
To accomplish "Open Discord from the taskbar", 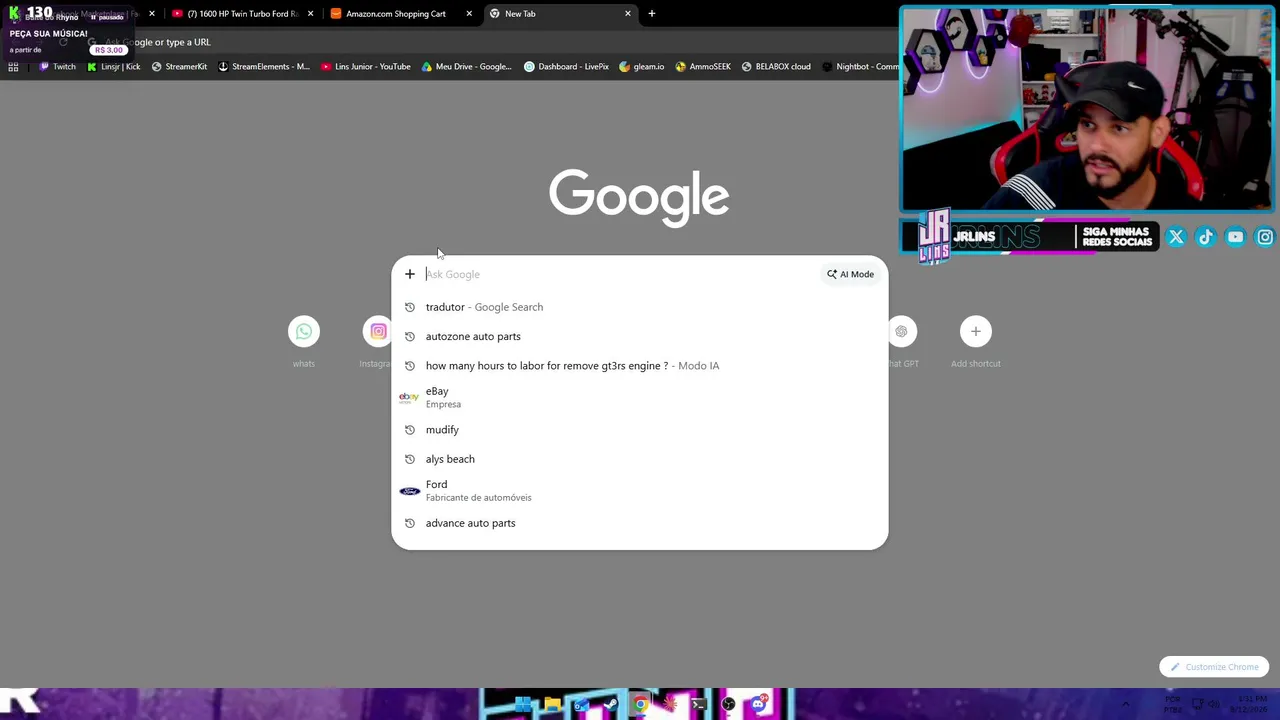I will [x=758, y=705].
